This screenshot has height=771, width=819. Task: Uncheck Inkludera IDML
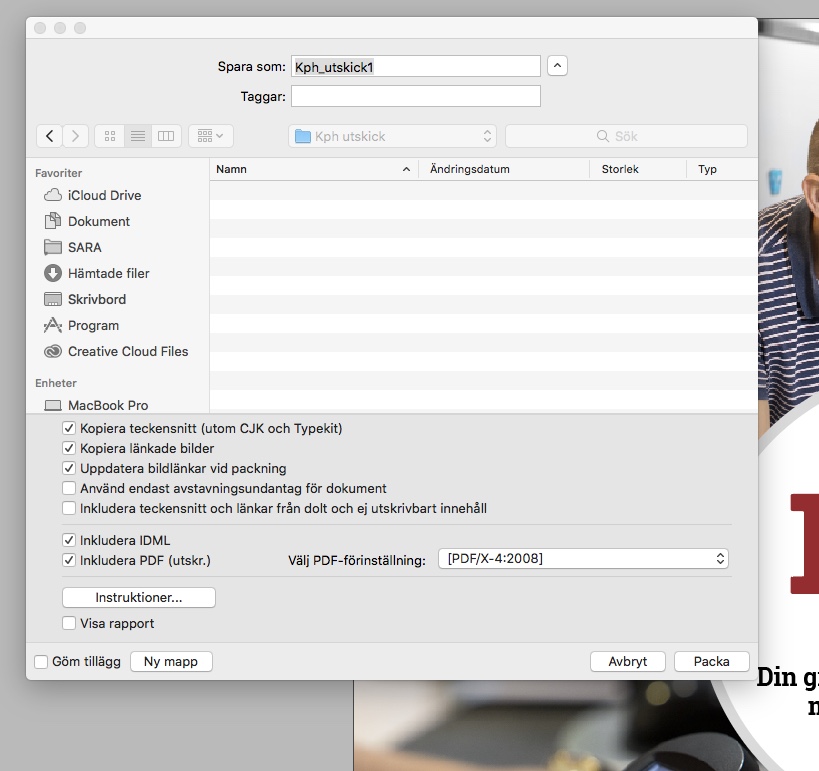[69, 540]
